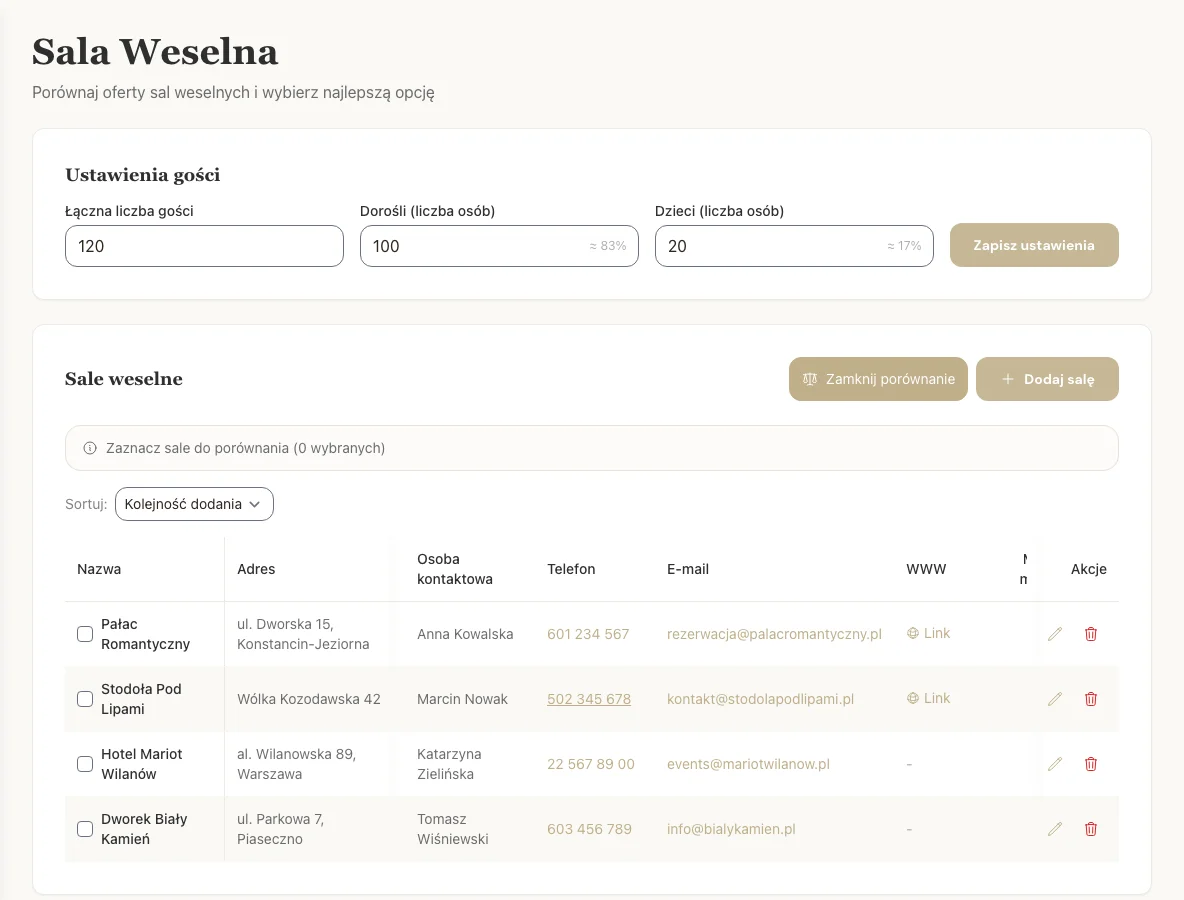Select Stodoła Pod Lipami for comparison
Viewport: 1184px width, 900px height.
pyautogui.click(x=85, y=699)
